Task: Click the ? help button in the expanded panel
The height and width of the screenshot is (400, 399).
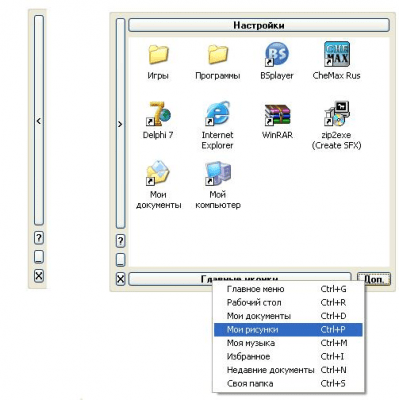Action: click(x=120, y=241)
